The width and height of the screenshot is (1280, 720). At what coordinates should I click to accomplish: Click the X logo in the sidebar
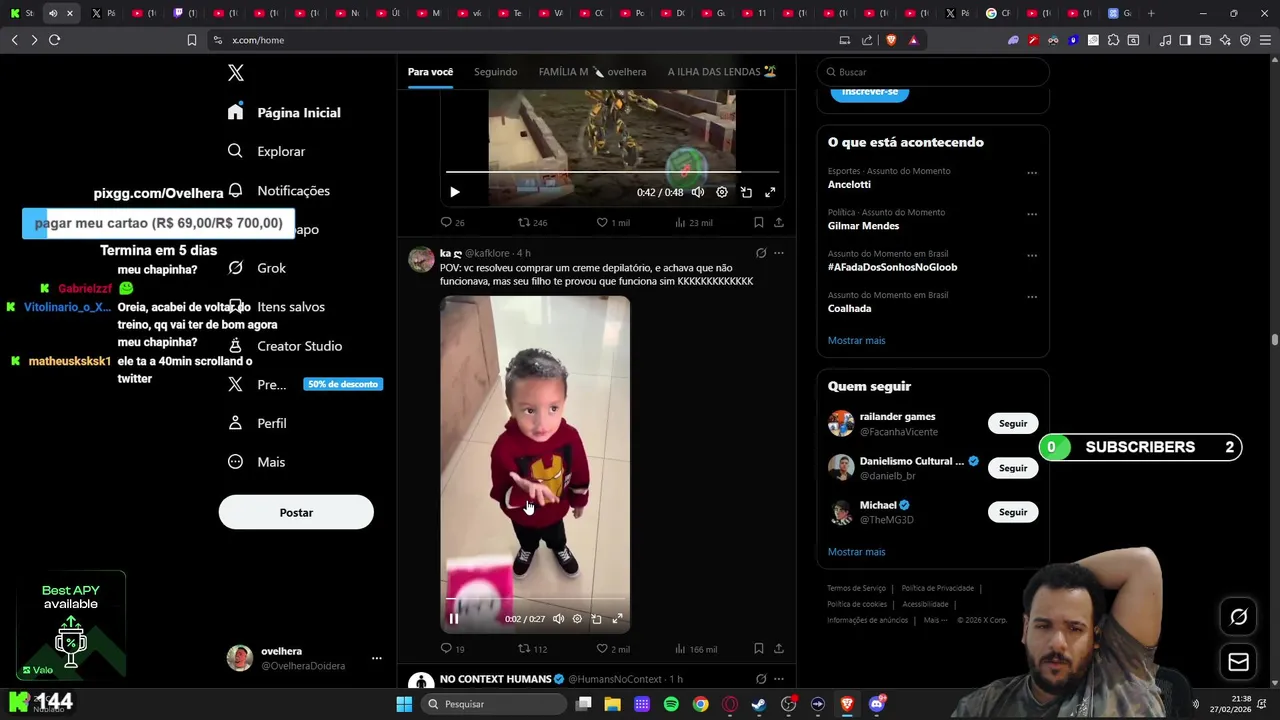coord(236,73)
